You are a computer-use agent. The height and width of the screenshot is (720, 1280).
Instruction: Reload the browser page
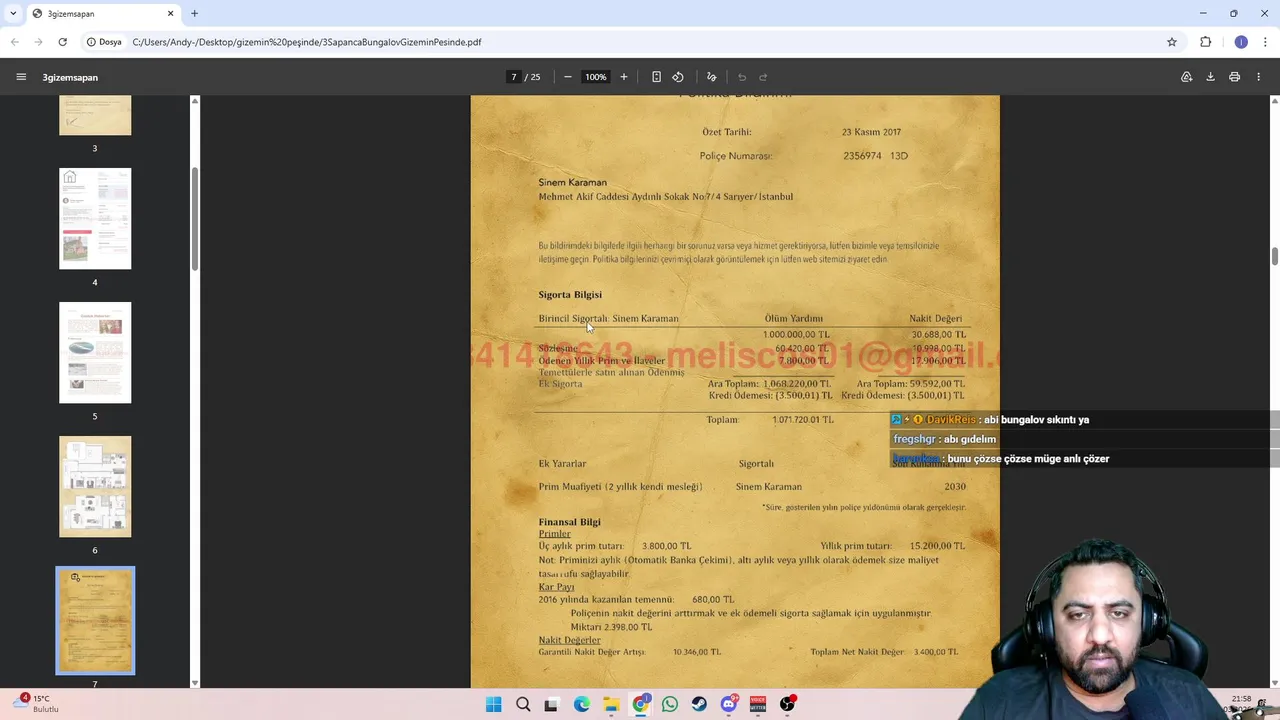(x=62, y=42)
